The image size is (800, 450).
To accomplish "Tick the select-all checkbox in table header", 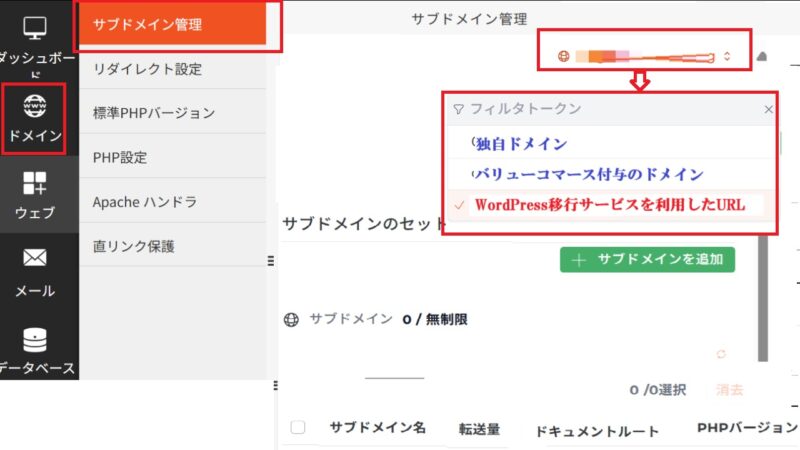I will click(298, 428).
